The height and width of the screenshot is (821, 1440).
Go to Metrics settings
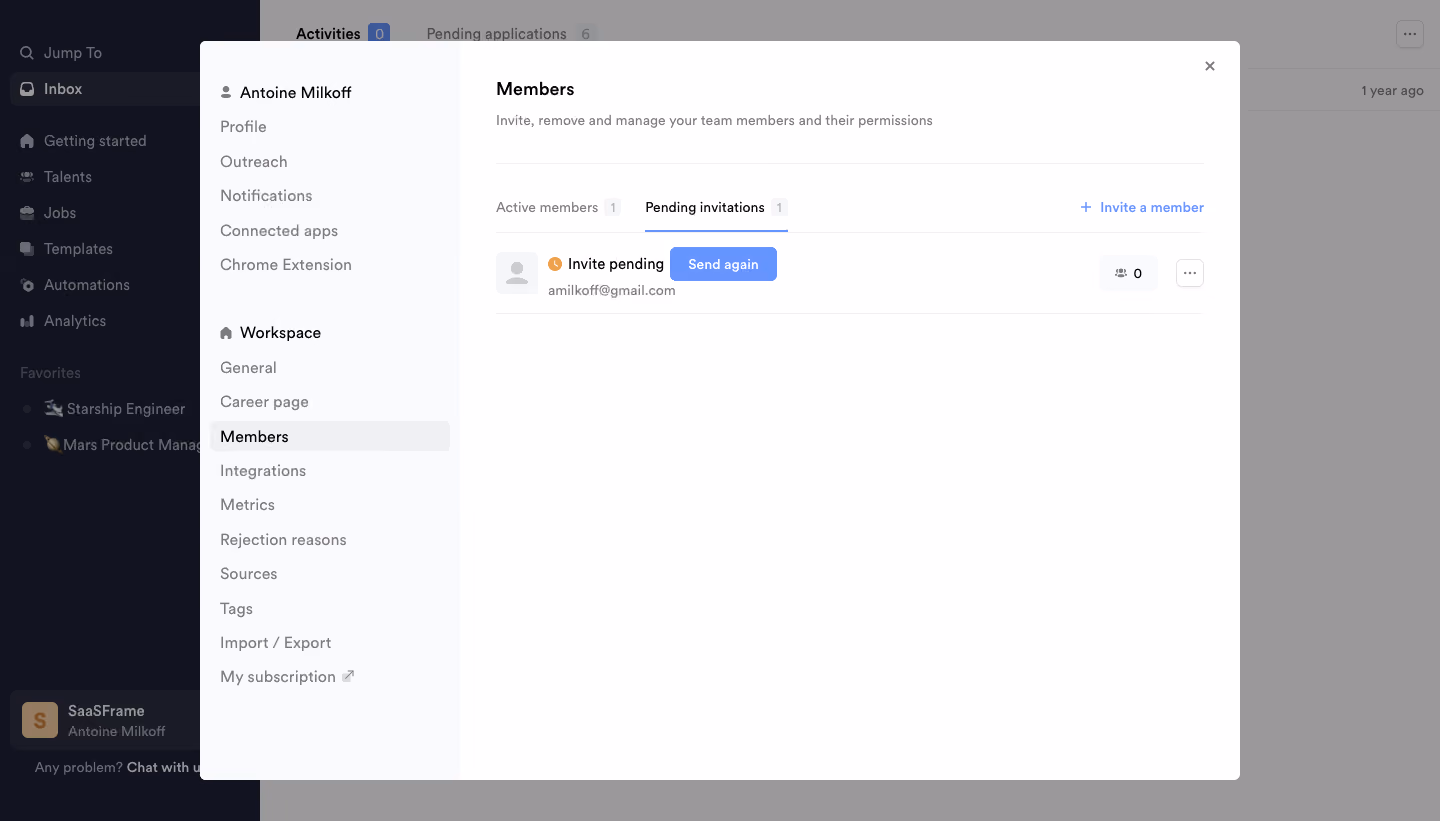pos(247,505)
